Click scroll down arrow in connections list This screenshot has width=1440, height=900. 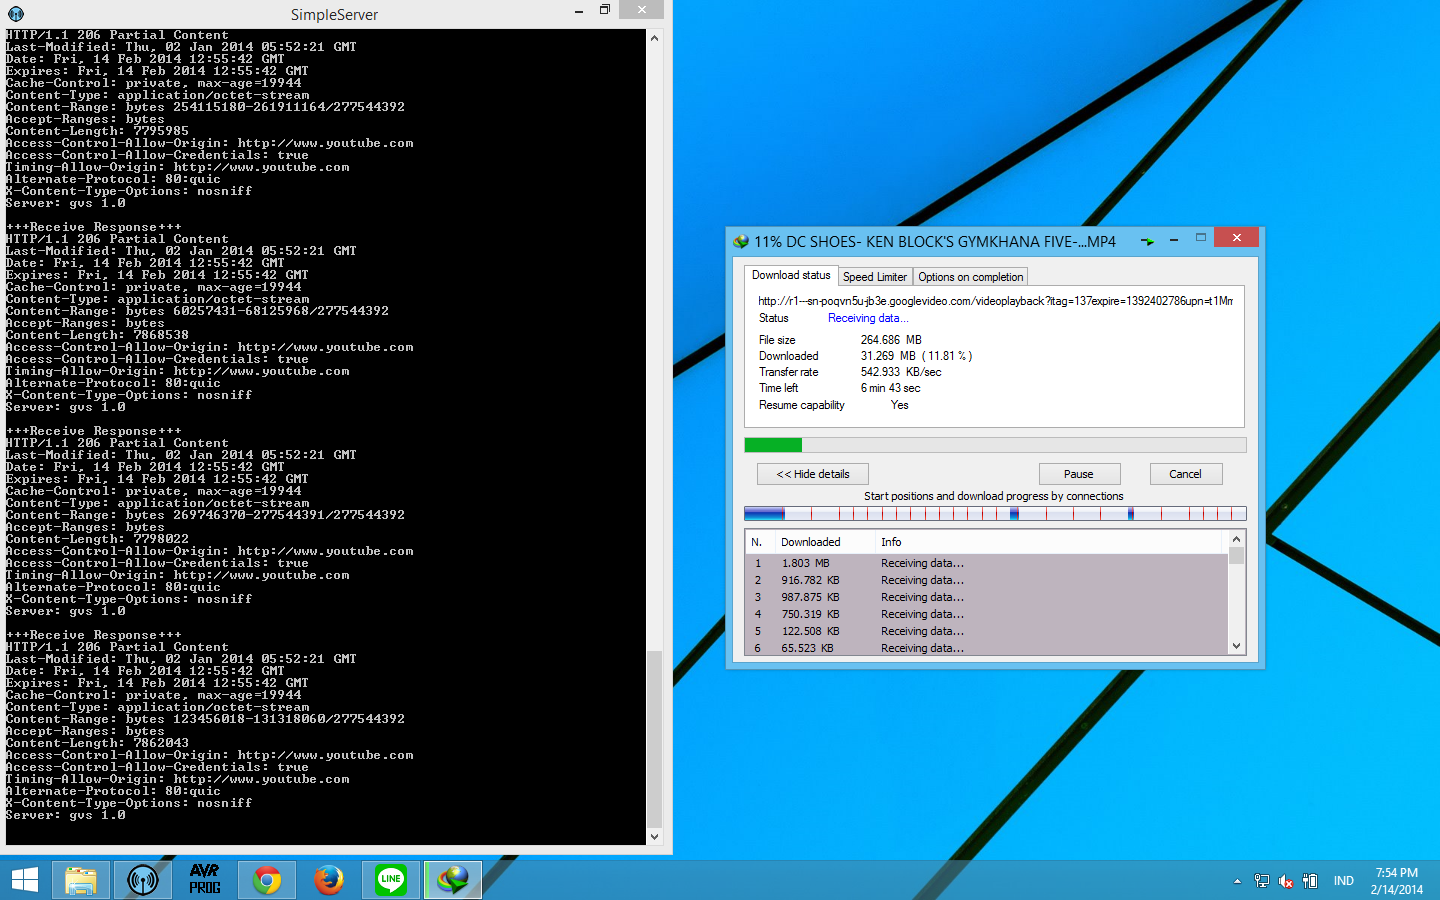pyautogui.click(x=1237, y=646)
